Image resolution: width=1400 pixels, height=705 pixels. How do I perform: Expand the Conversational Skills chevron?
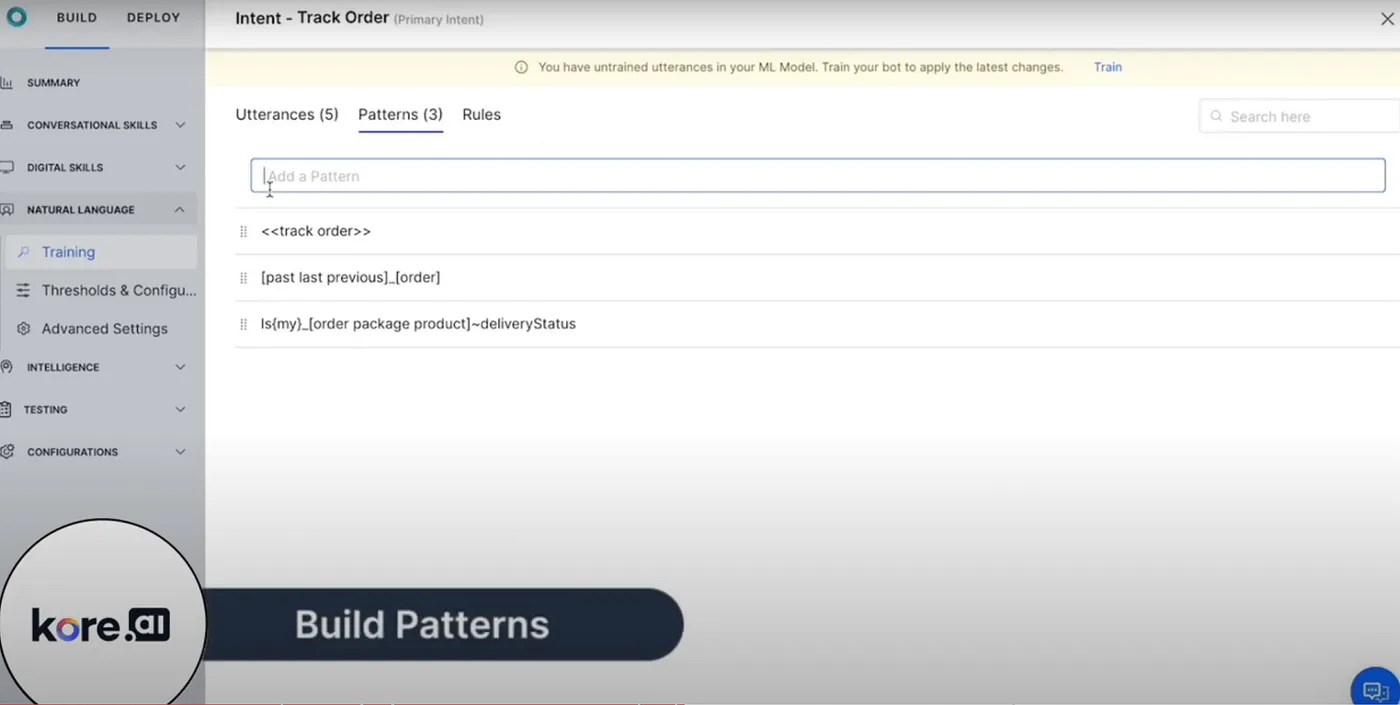click(x=180, y=125)
